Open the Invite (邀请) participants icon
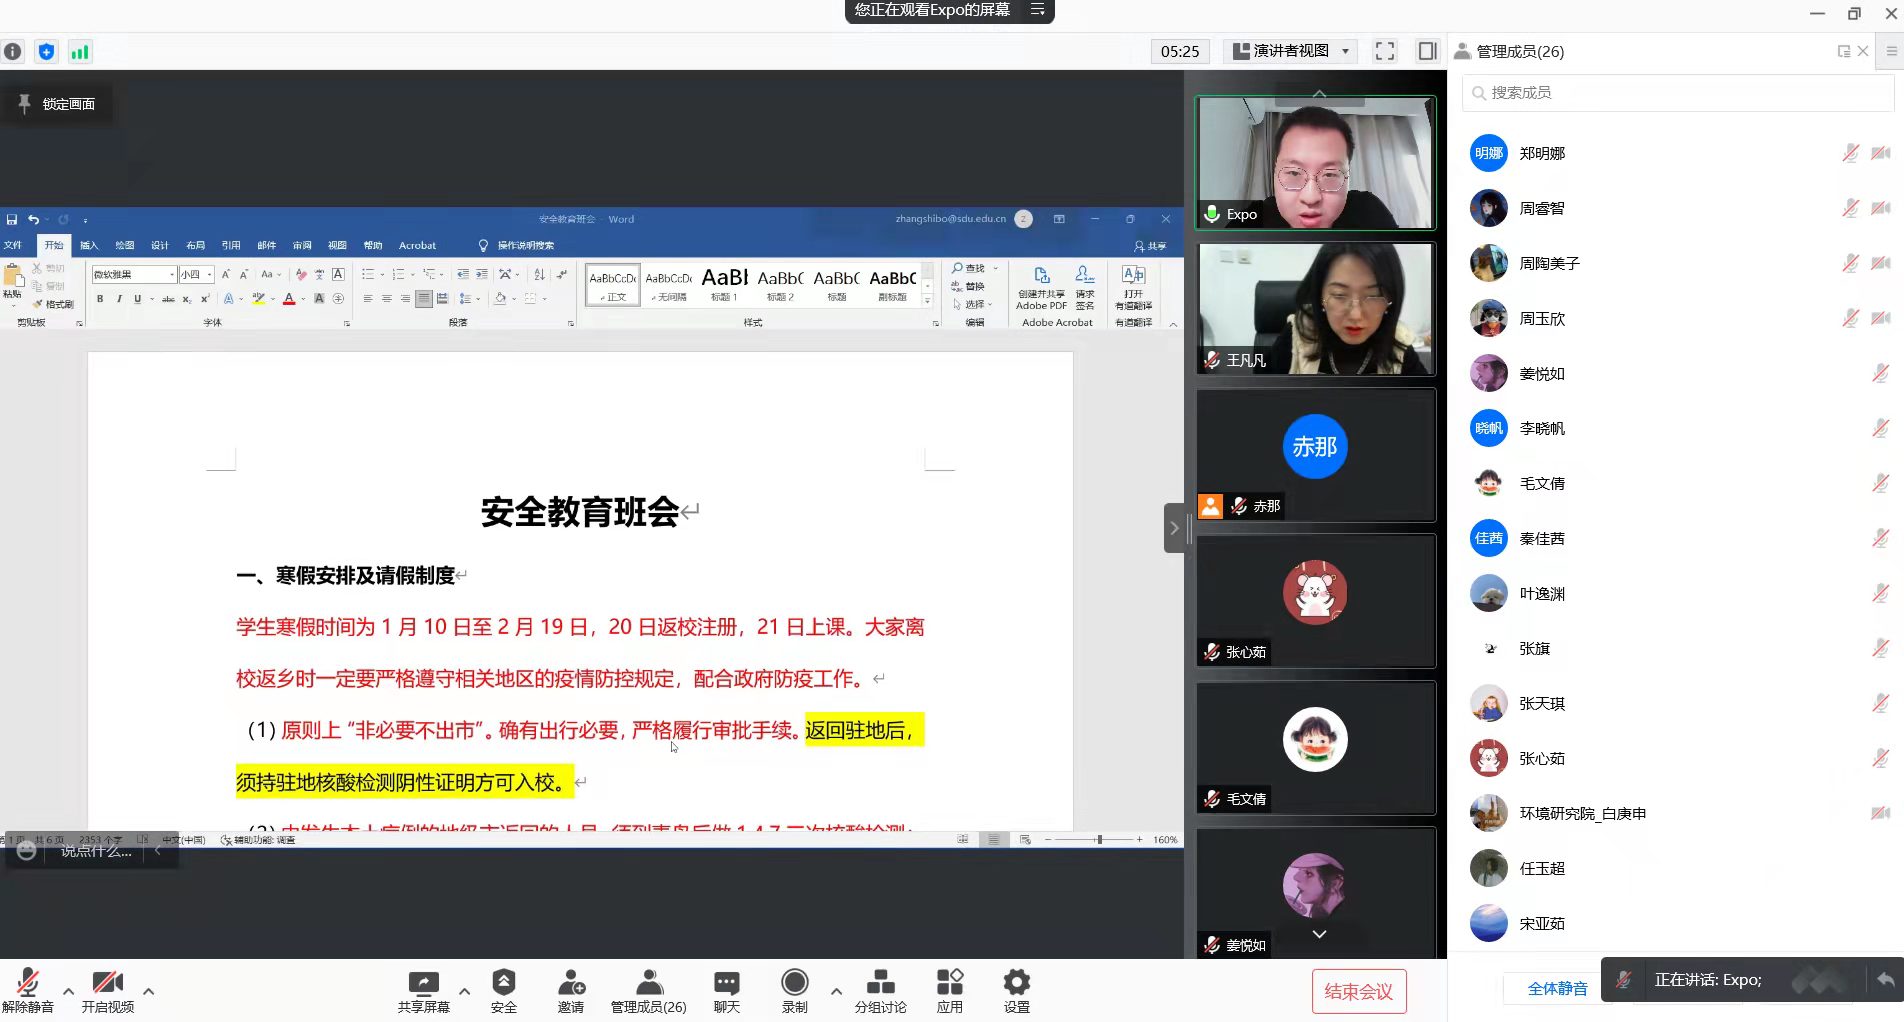This screenshot has width=1904, height=1022. click(571, 990)
